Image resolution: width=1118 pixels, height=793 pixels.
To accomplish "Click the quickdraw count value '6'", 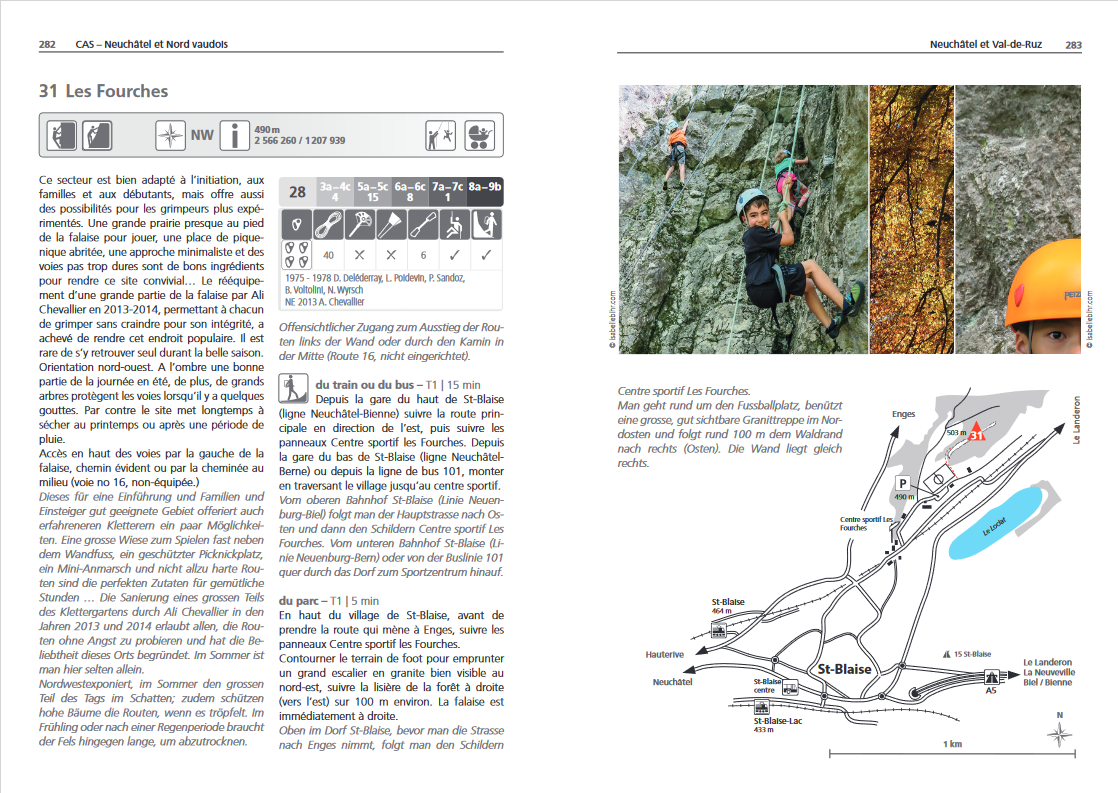I will tap(423, 255).
